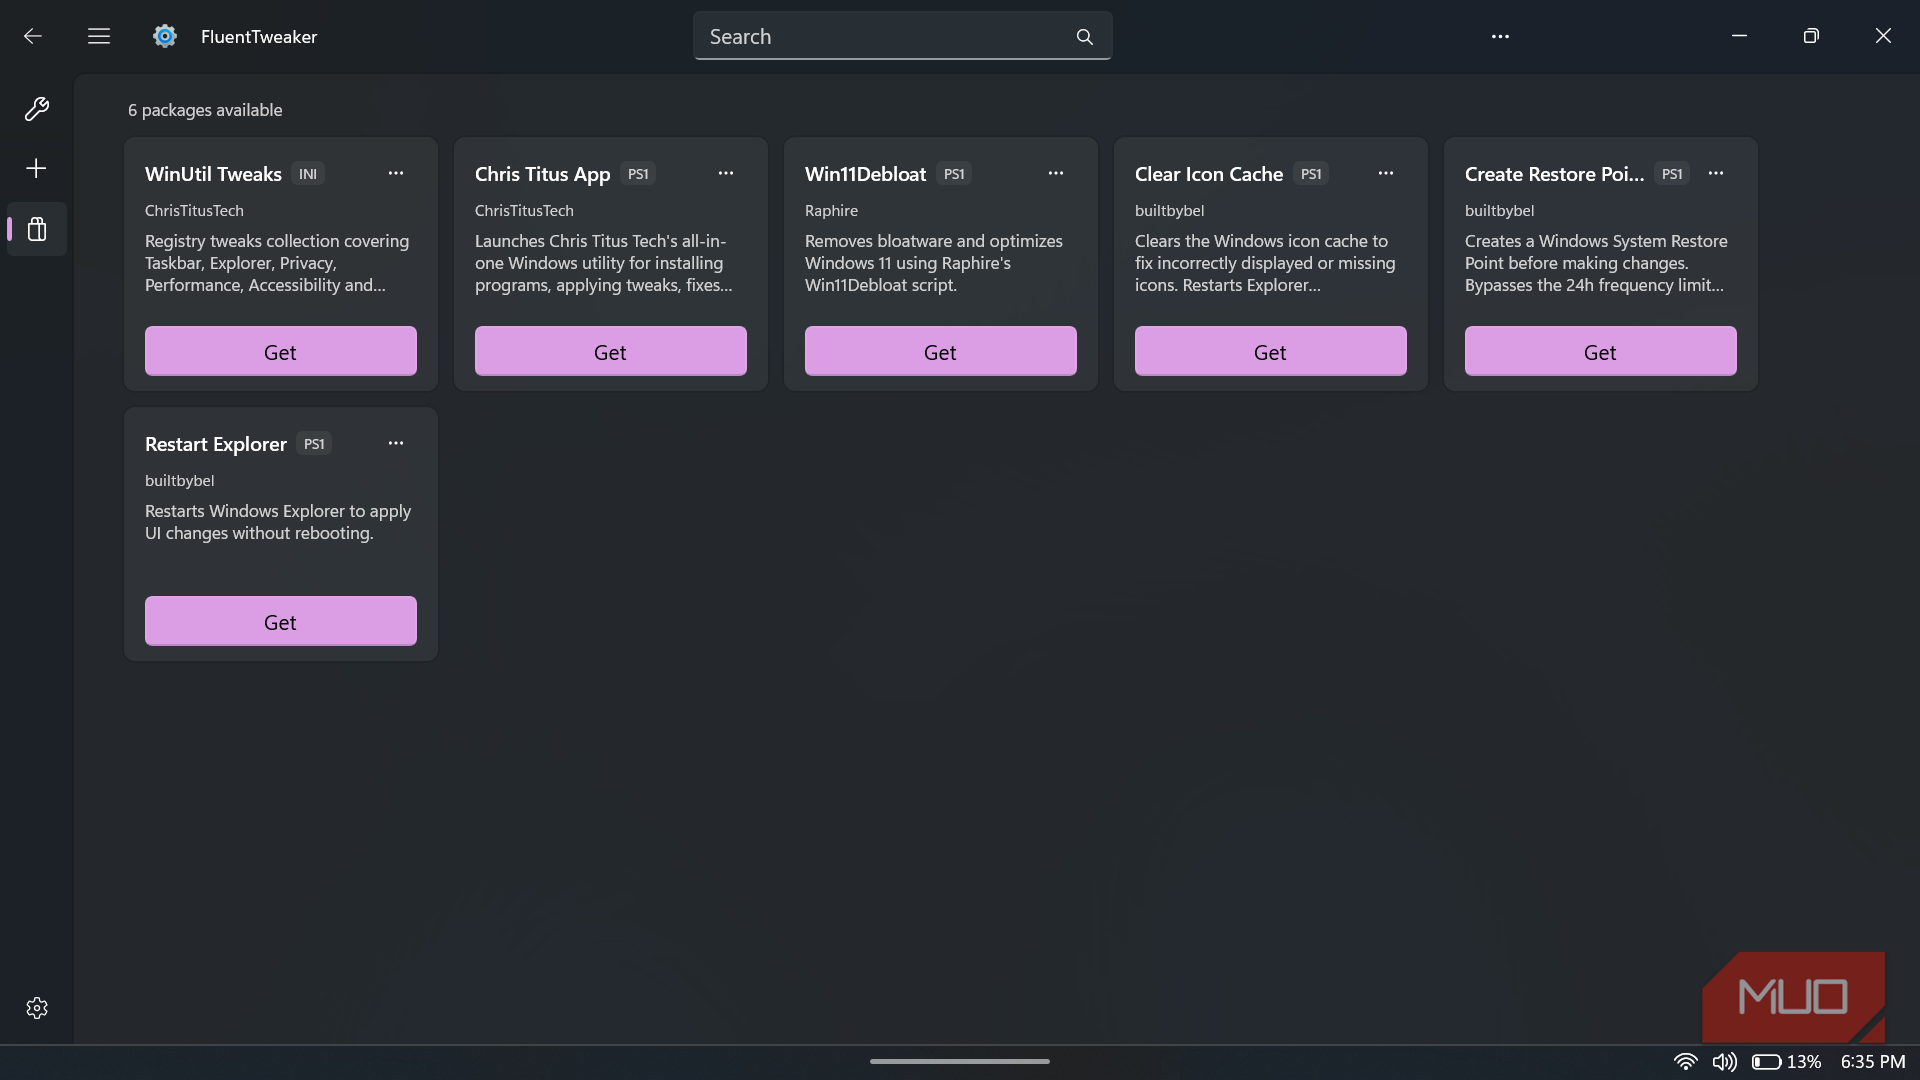Open more options for Restart Explorer
The height and width of the screenshot is (1080, 1920).
click(396, 443)
